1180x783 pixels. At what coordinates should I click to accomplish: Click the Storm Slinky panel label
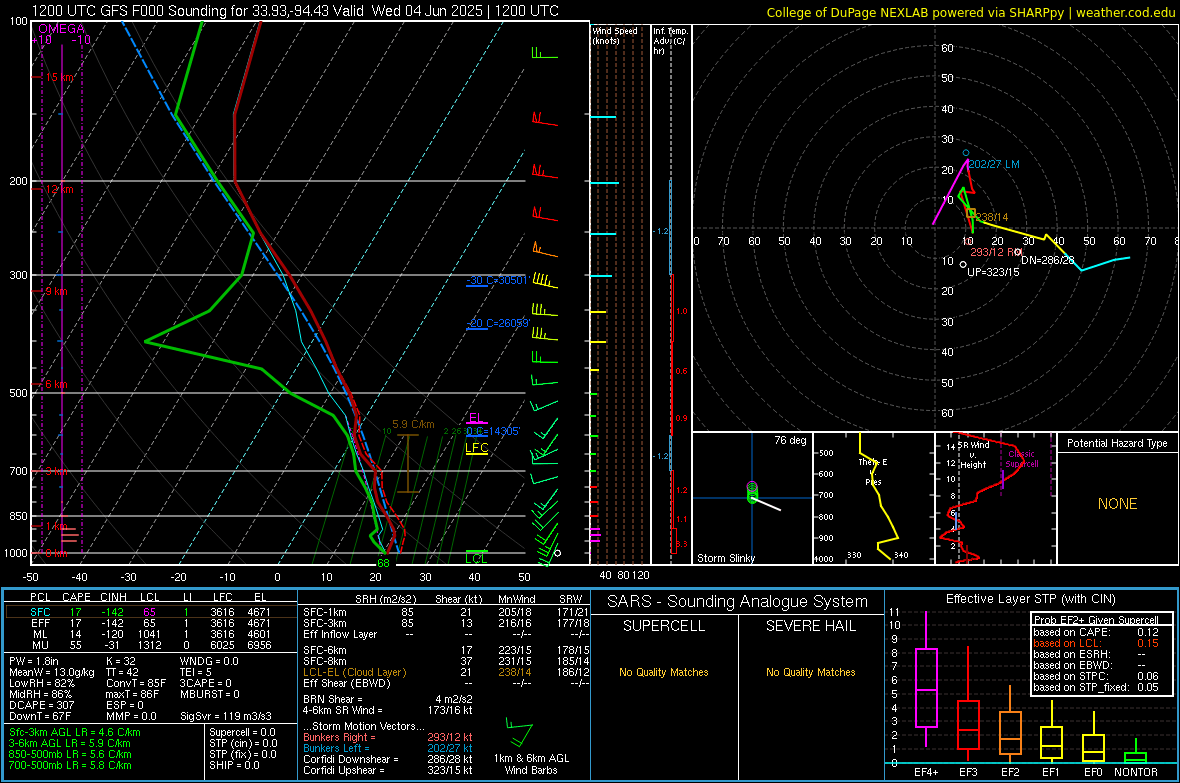coord(726,558)
